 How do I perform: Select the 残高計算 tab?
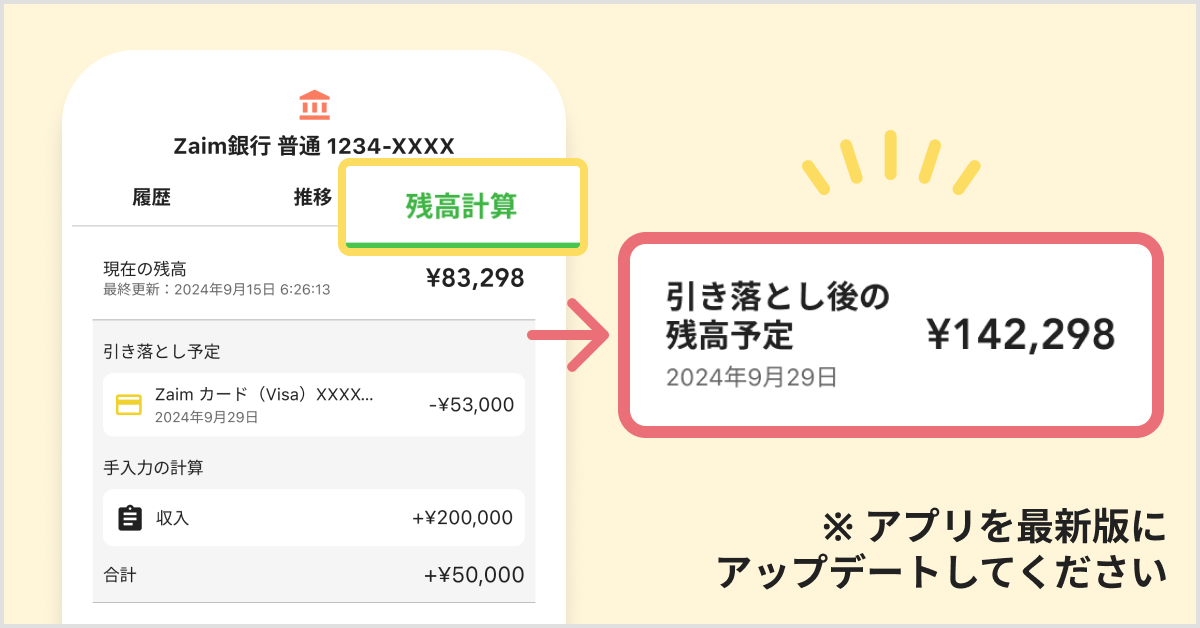tap(461, 206)
